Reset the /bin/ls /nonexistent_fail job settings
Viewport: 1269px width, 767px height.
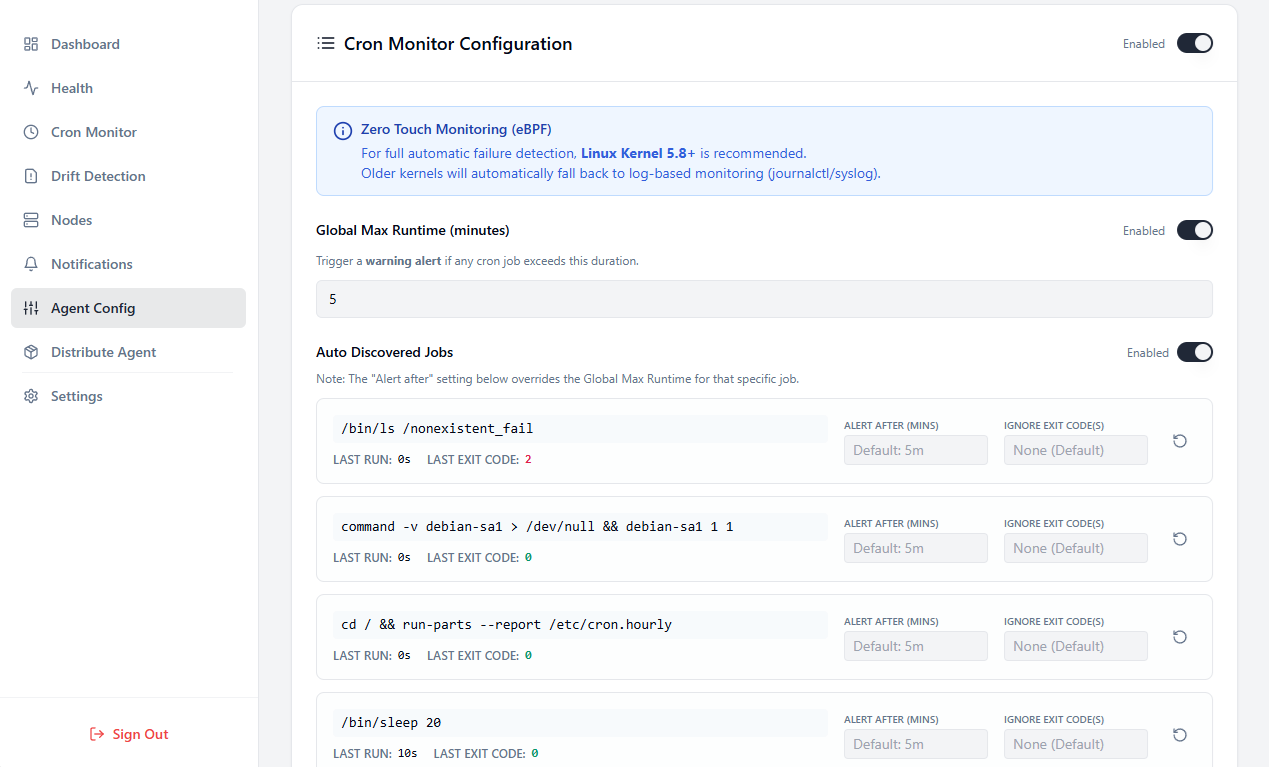[x=1180, y=441]
